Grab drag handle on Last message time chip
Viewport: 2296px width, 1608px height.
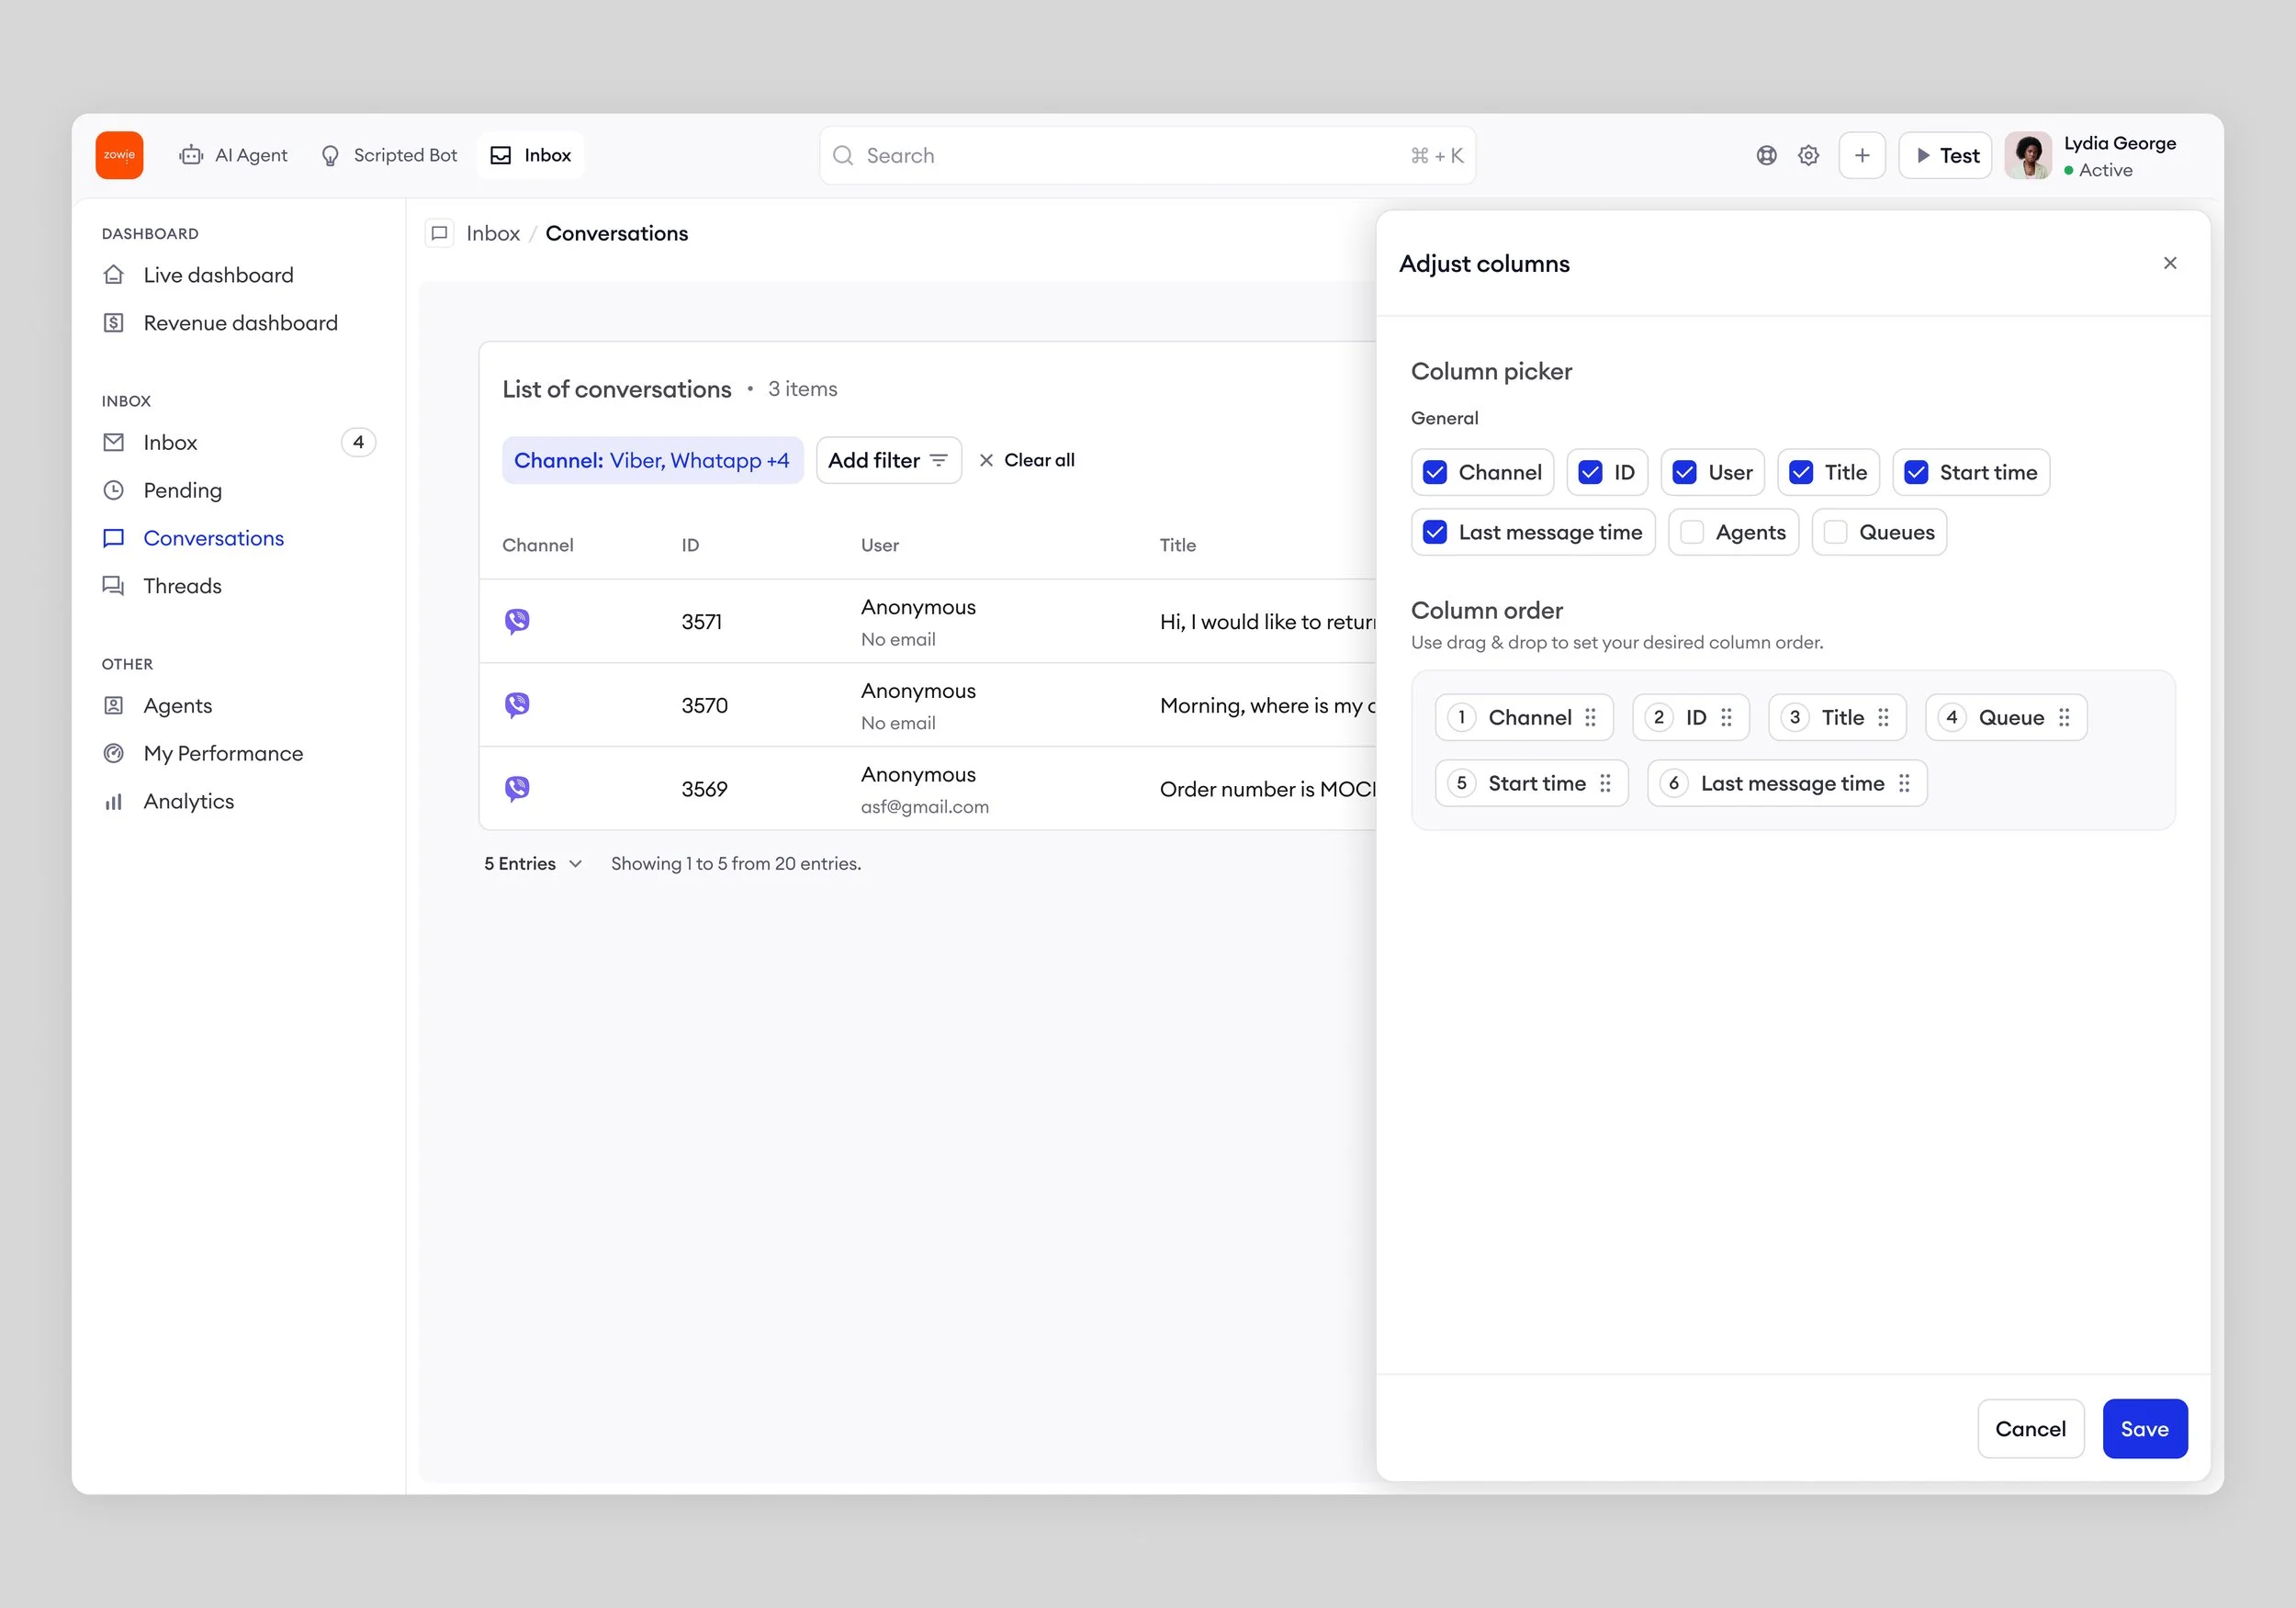tap(1904, 783)
